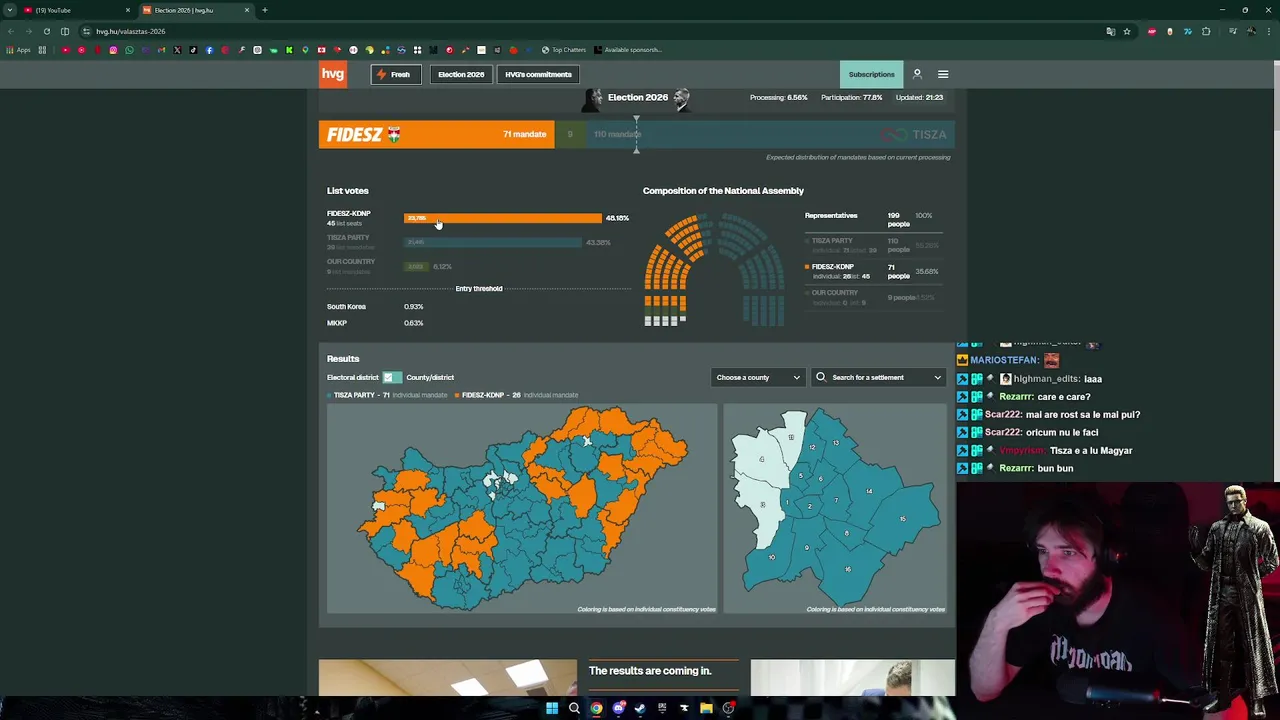This screenshot has width=1280, height=720.
Task: Open the Extensions puzzle icon
Action: tap(1206, 31)
